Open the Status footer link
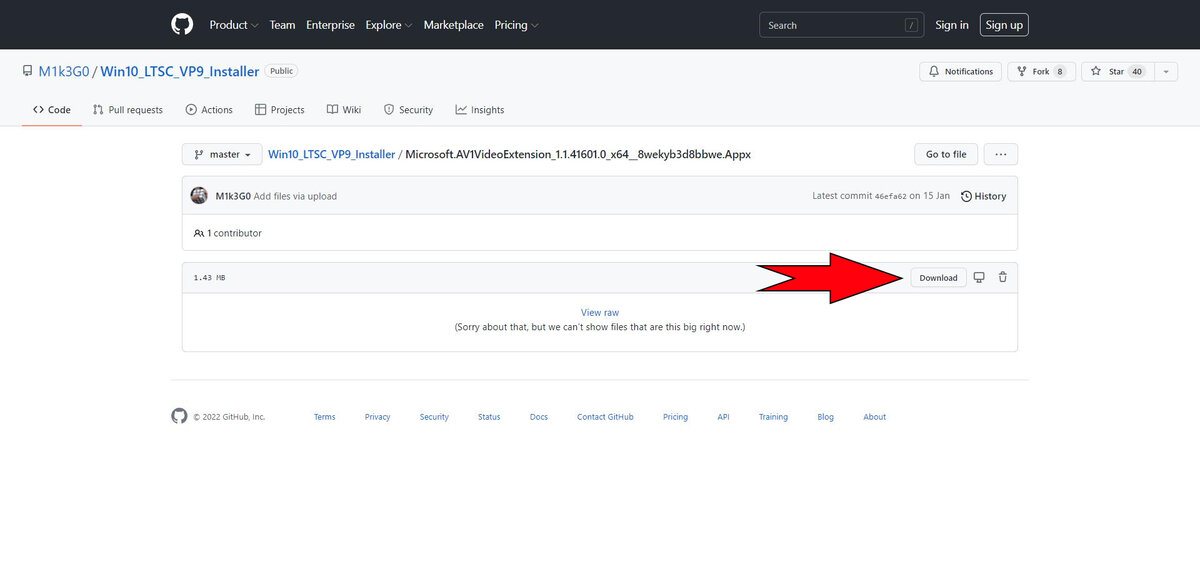Image resolution: width=1200 pixels, height=586 pixels. tap(489, 417)
